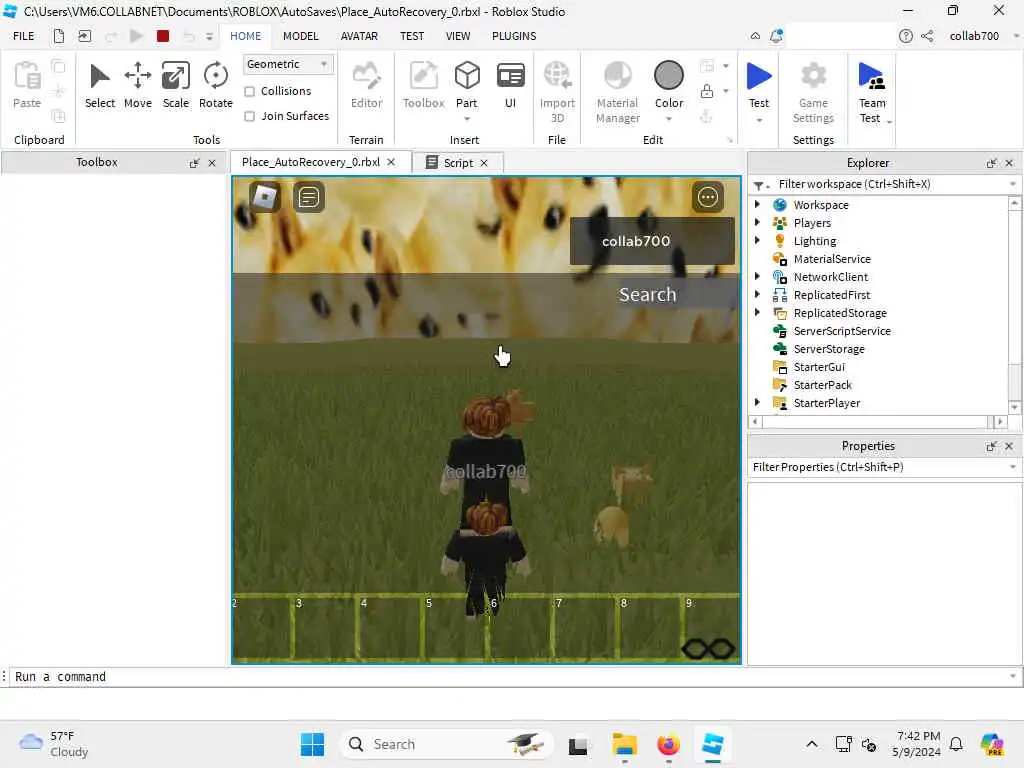Open the FILE menu
The width and height of the screenshot is (1024, 768).
(x=24, y=36)
